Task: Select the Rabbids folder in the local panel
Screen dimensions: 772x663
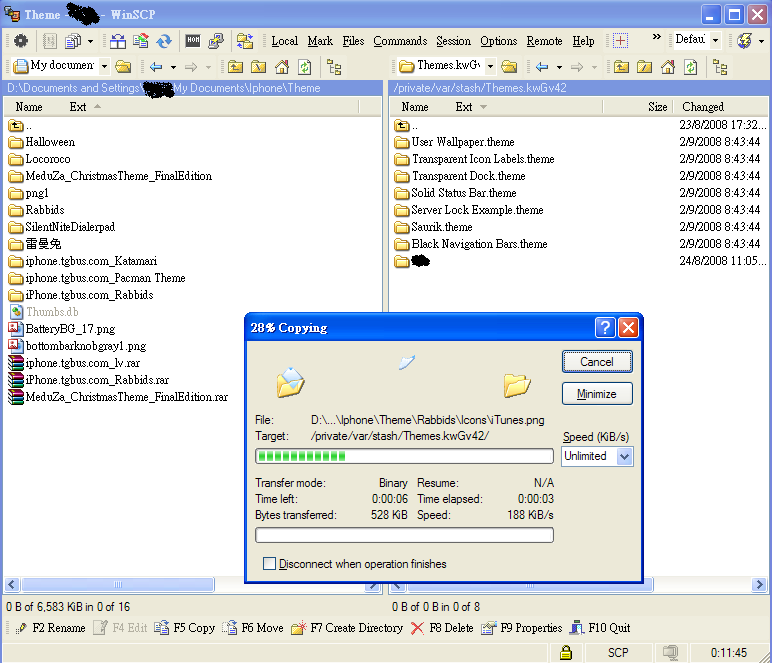Action: pyautogui.click(x=44, y=210)
